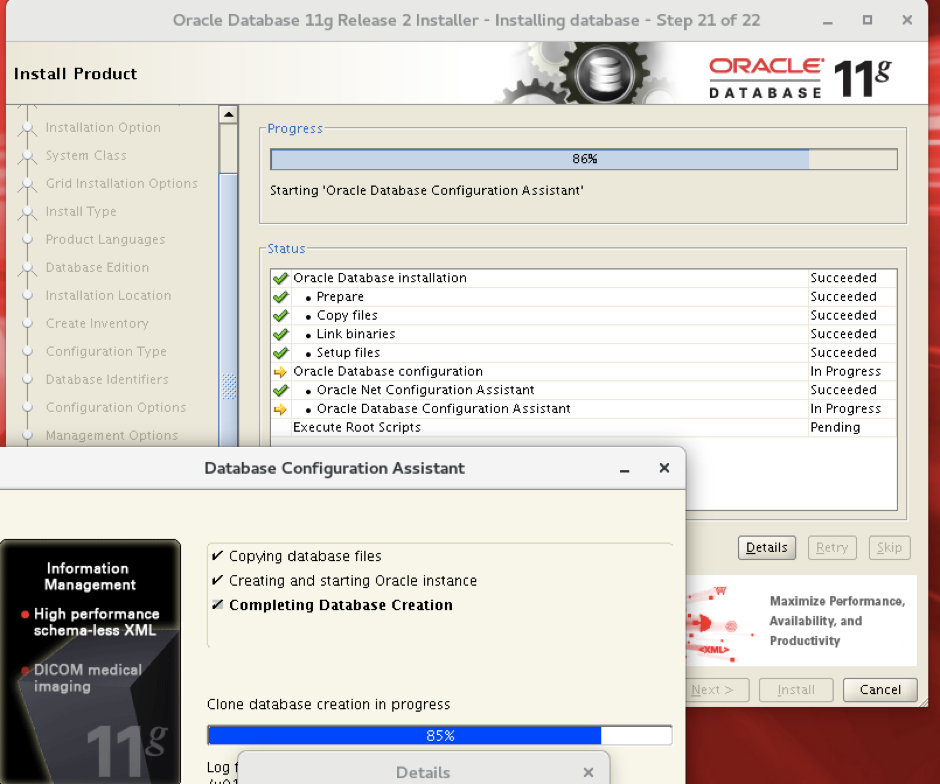Open the Details view
The height and width of the screenshot is (784, 940).
pyautogui.click(x=766, y=547)
